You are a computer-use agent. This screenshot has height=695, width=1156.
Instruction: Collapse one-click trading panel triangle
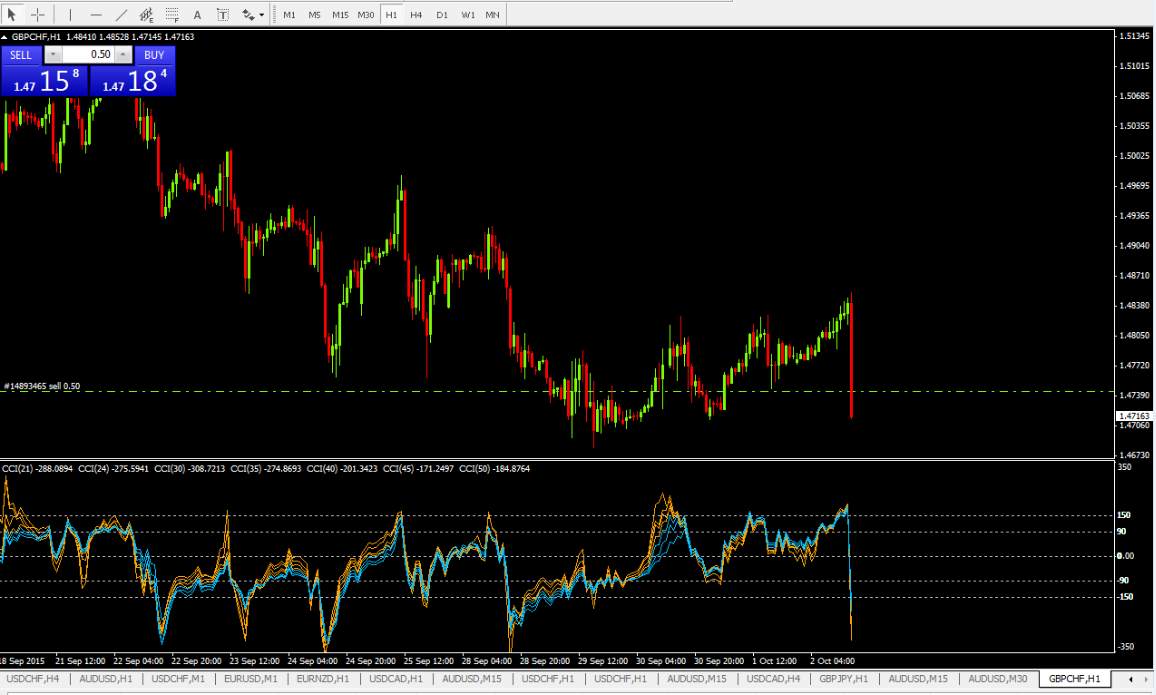tap(4, 37)
